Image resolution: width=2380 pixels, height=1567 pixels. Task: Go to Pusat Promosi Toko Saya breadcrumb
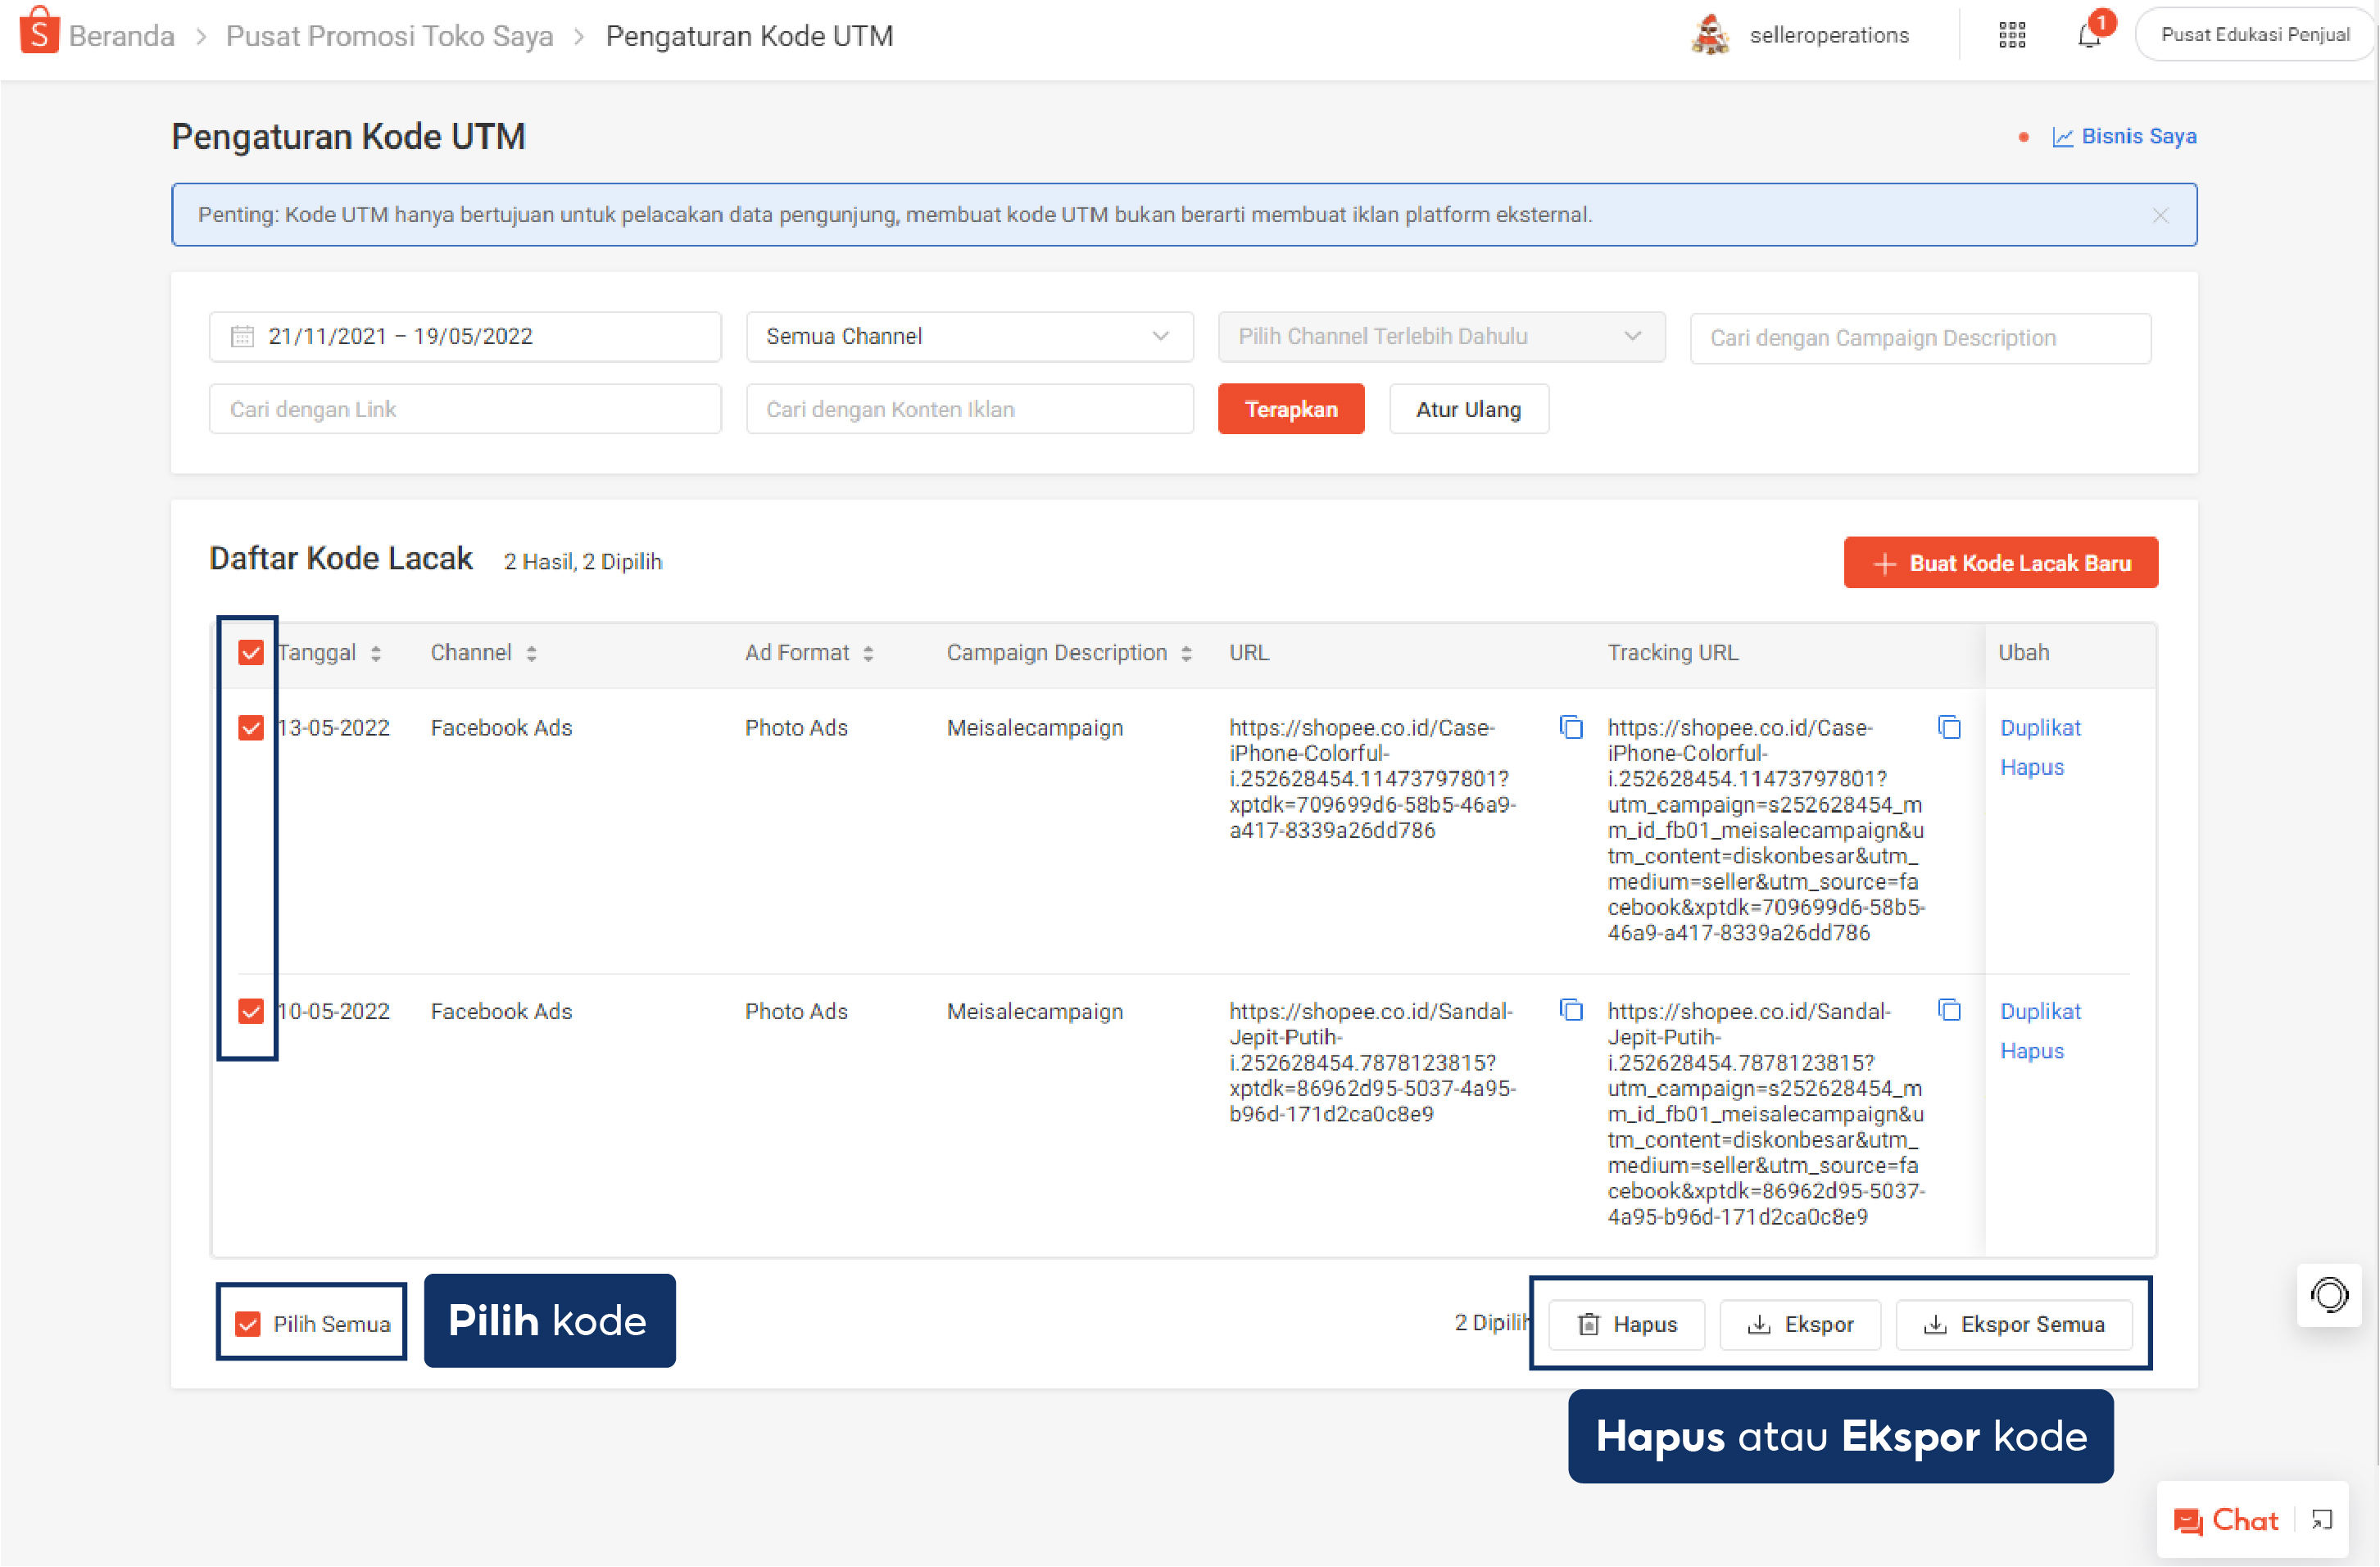pos(389,36)
